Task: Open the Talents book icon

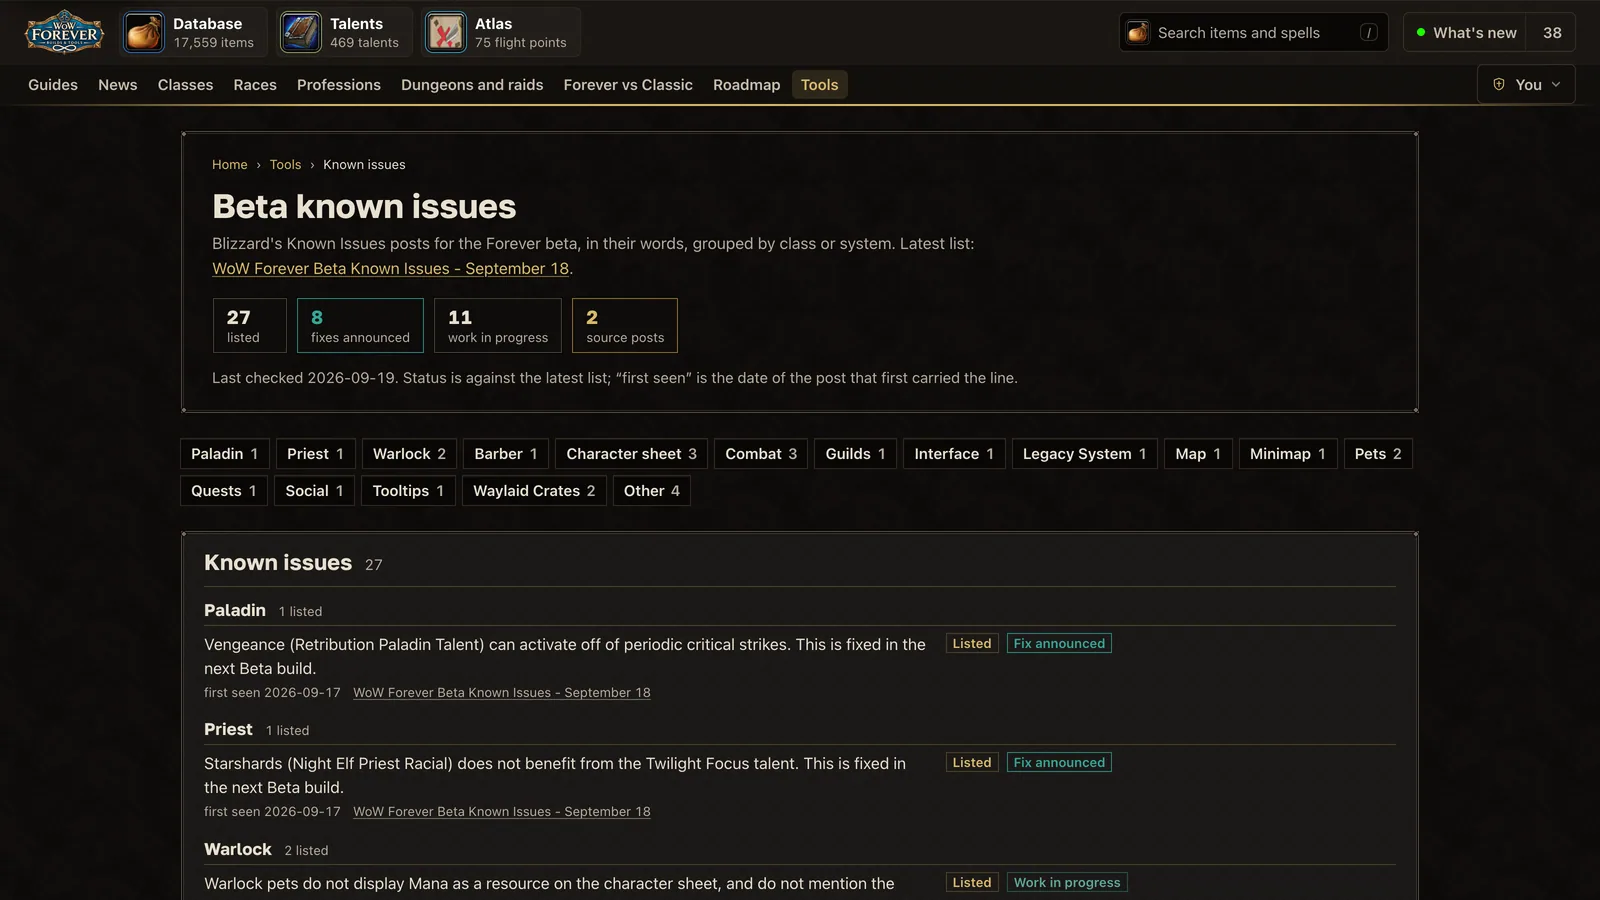Action: click(x=300, y=32)
